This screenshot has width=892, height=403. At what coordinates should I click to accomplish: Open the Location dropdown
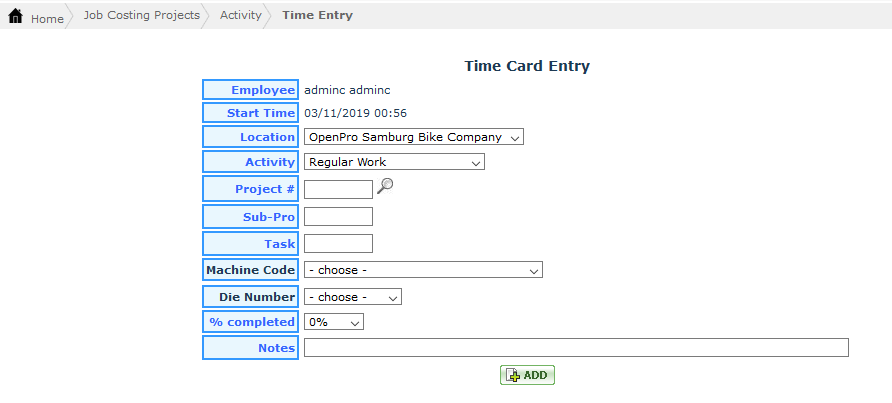pos(413,137)
